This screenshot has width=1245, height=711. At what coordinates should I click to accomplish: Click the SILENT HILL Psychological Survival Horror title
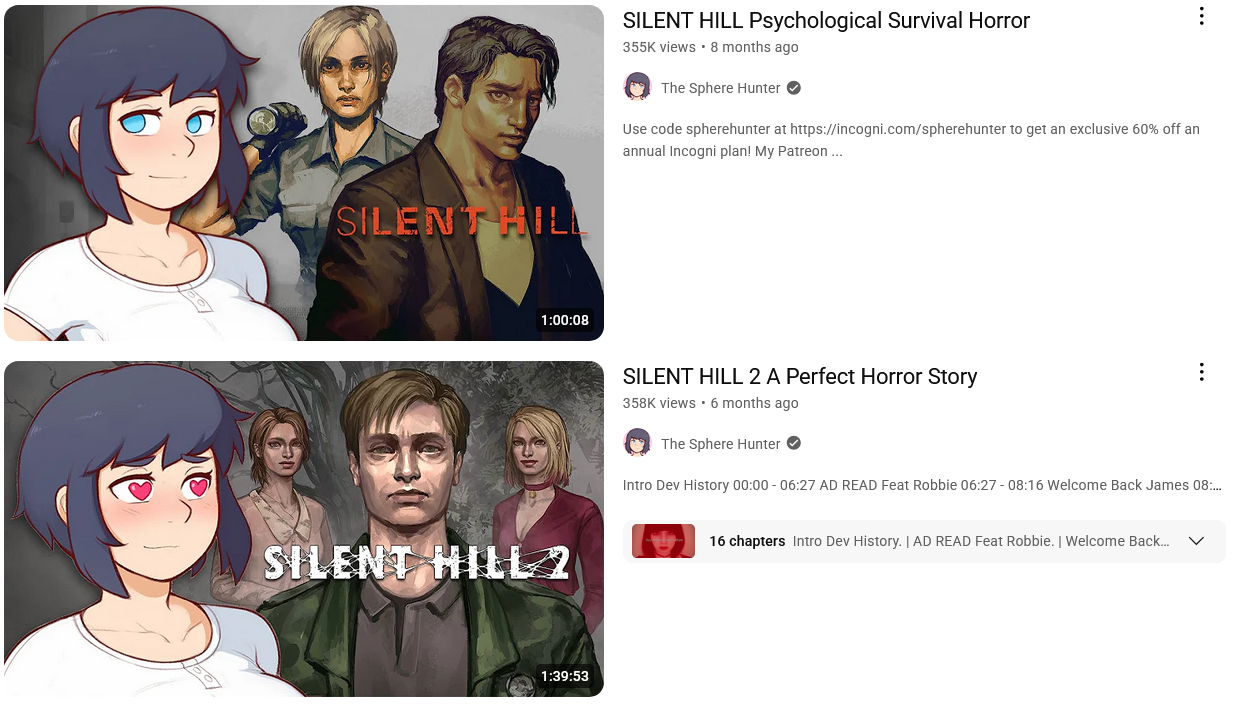[826, 20]
